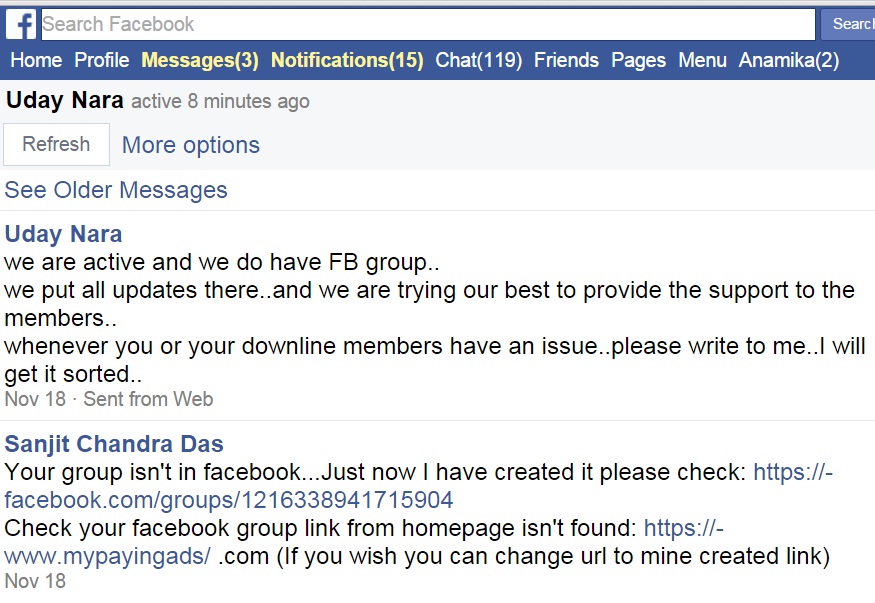This screenshot has height=603, width=875.
Task: Expand More options link
Action: 191,145
